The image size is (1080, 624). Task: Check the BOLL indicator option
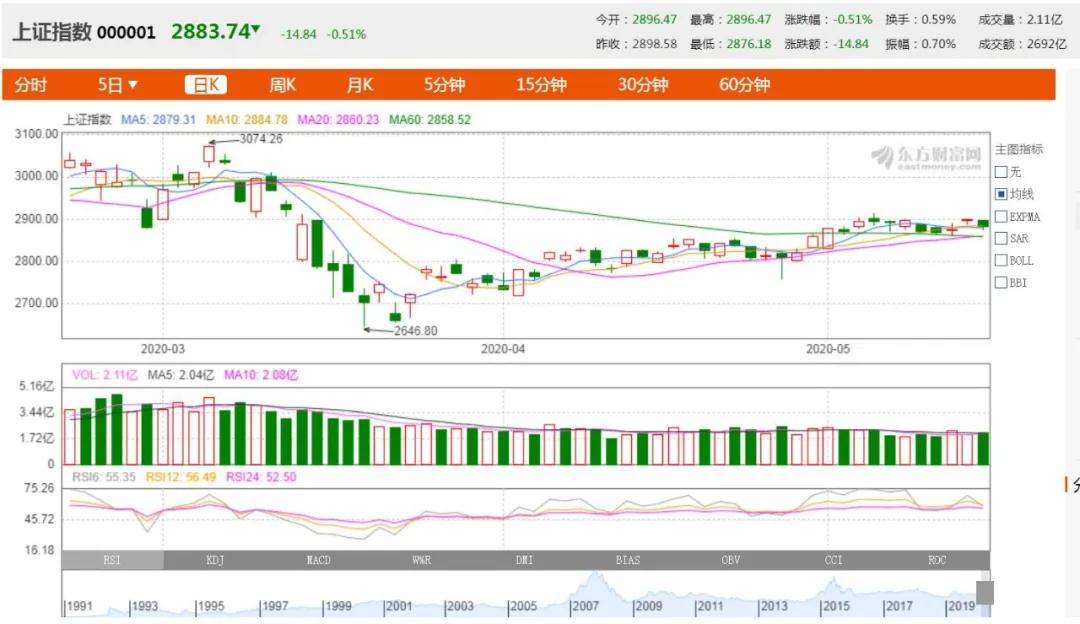[1001, 260]
